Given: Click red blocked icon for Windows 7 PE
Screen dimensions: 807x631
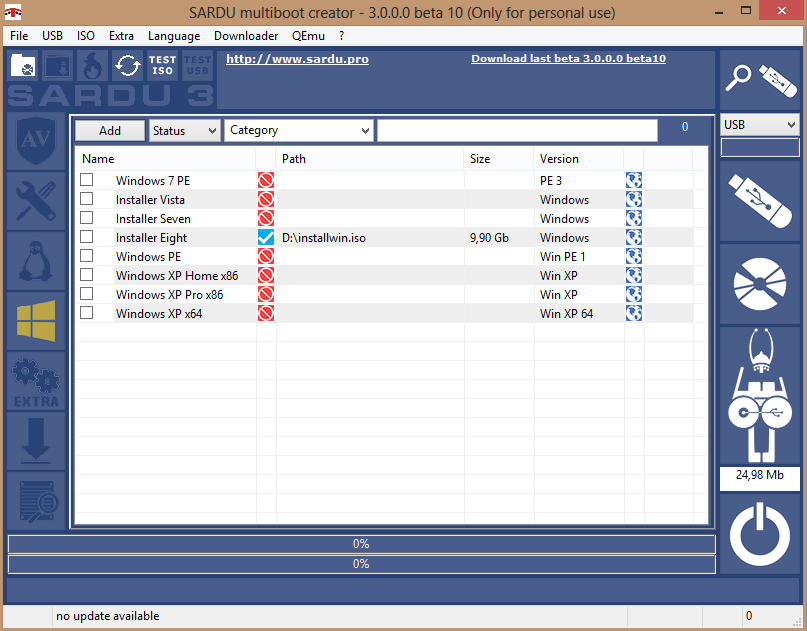Looking at the screenshot, I should [x=266, y=180].
